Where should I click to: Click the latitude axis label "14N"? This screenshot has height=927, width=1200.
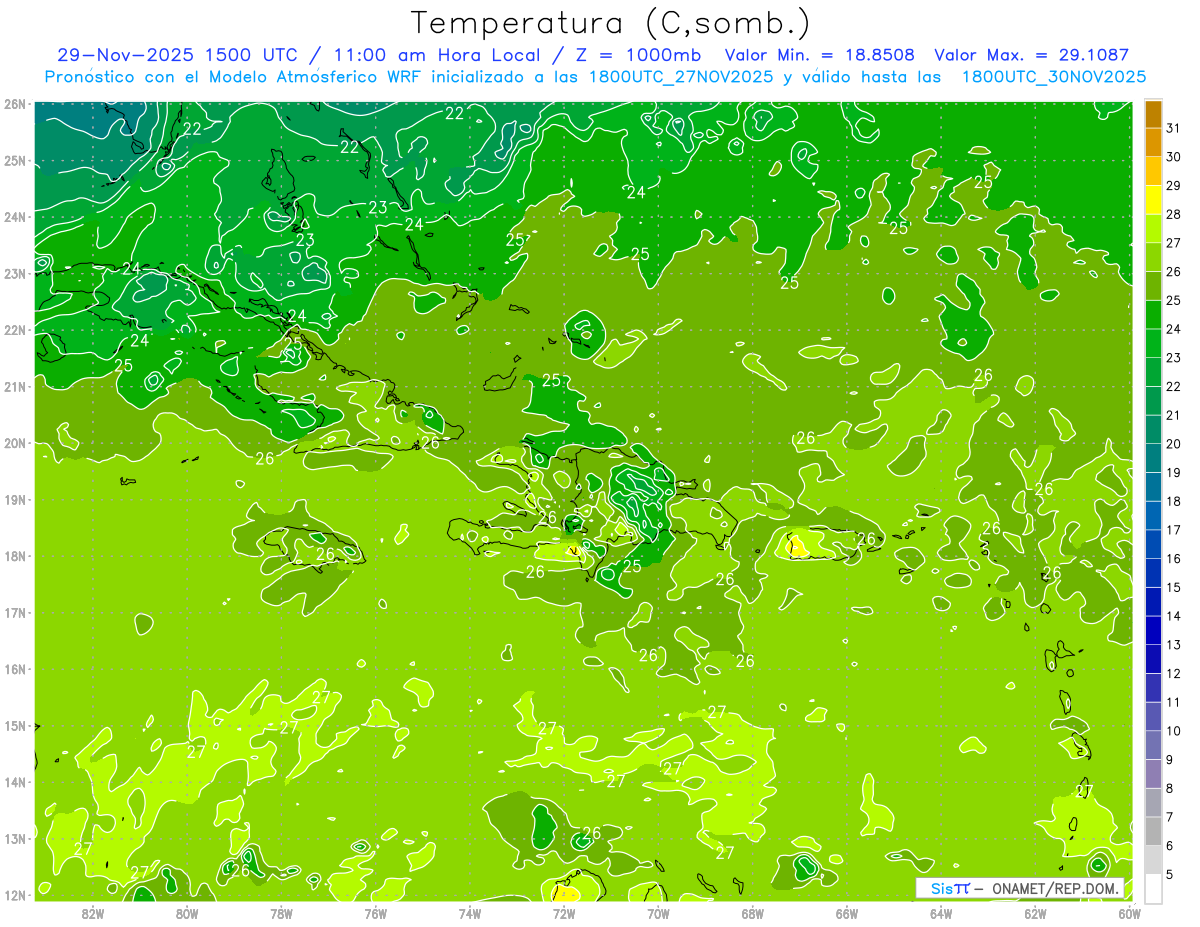point(15,782)
